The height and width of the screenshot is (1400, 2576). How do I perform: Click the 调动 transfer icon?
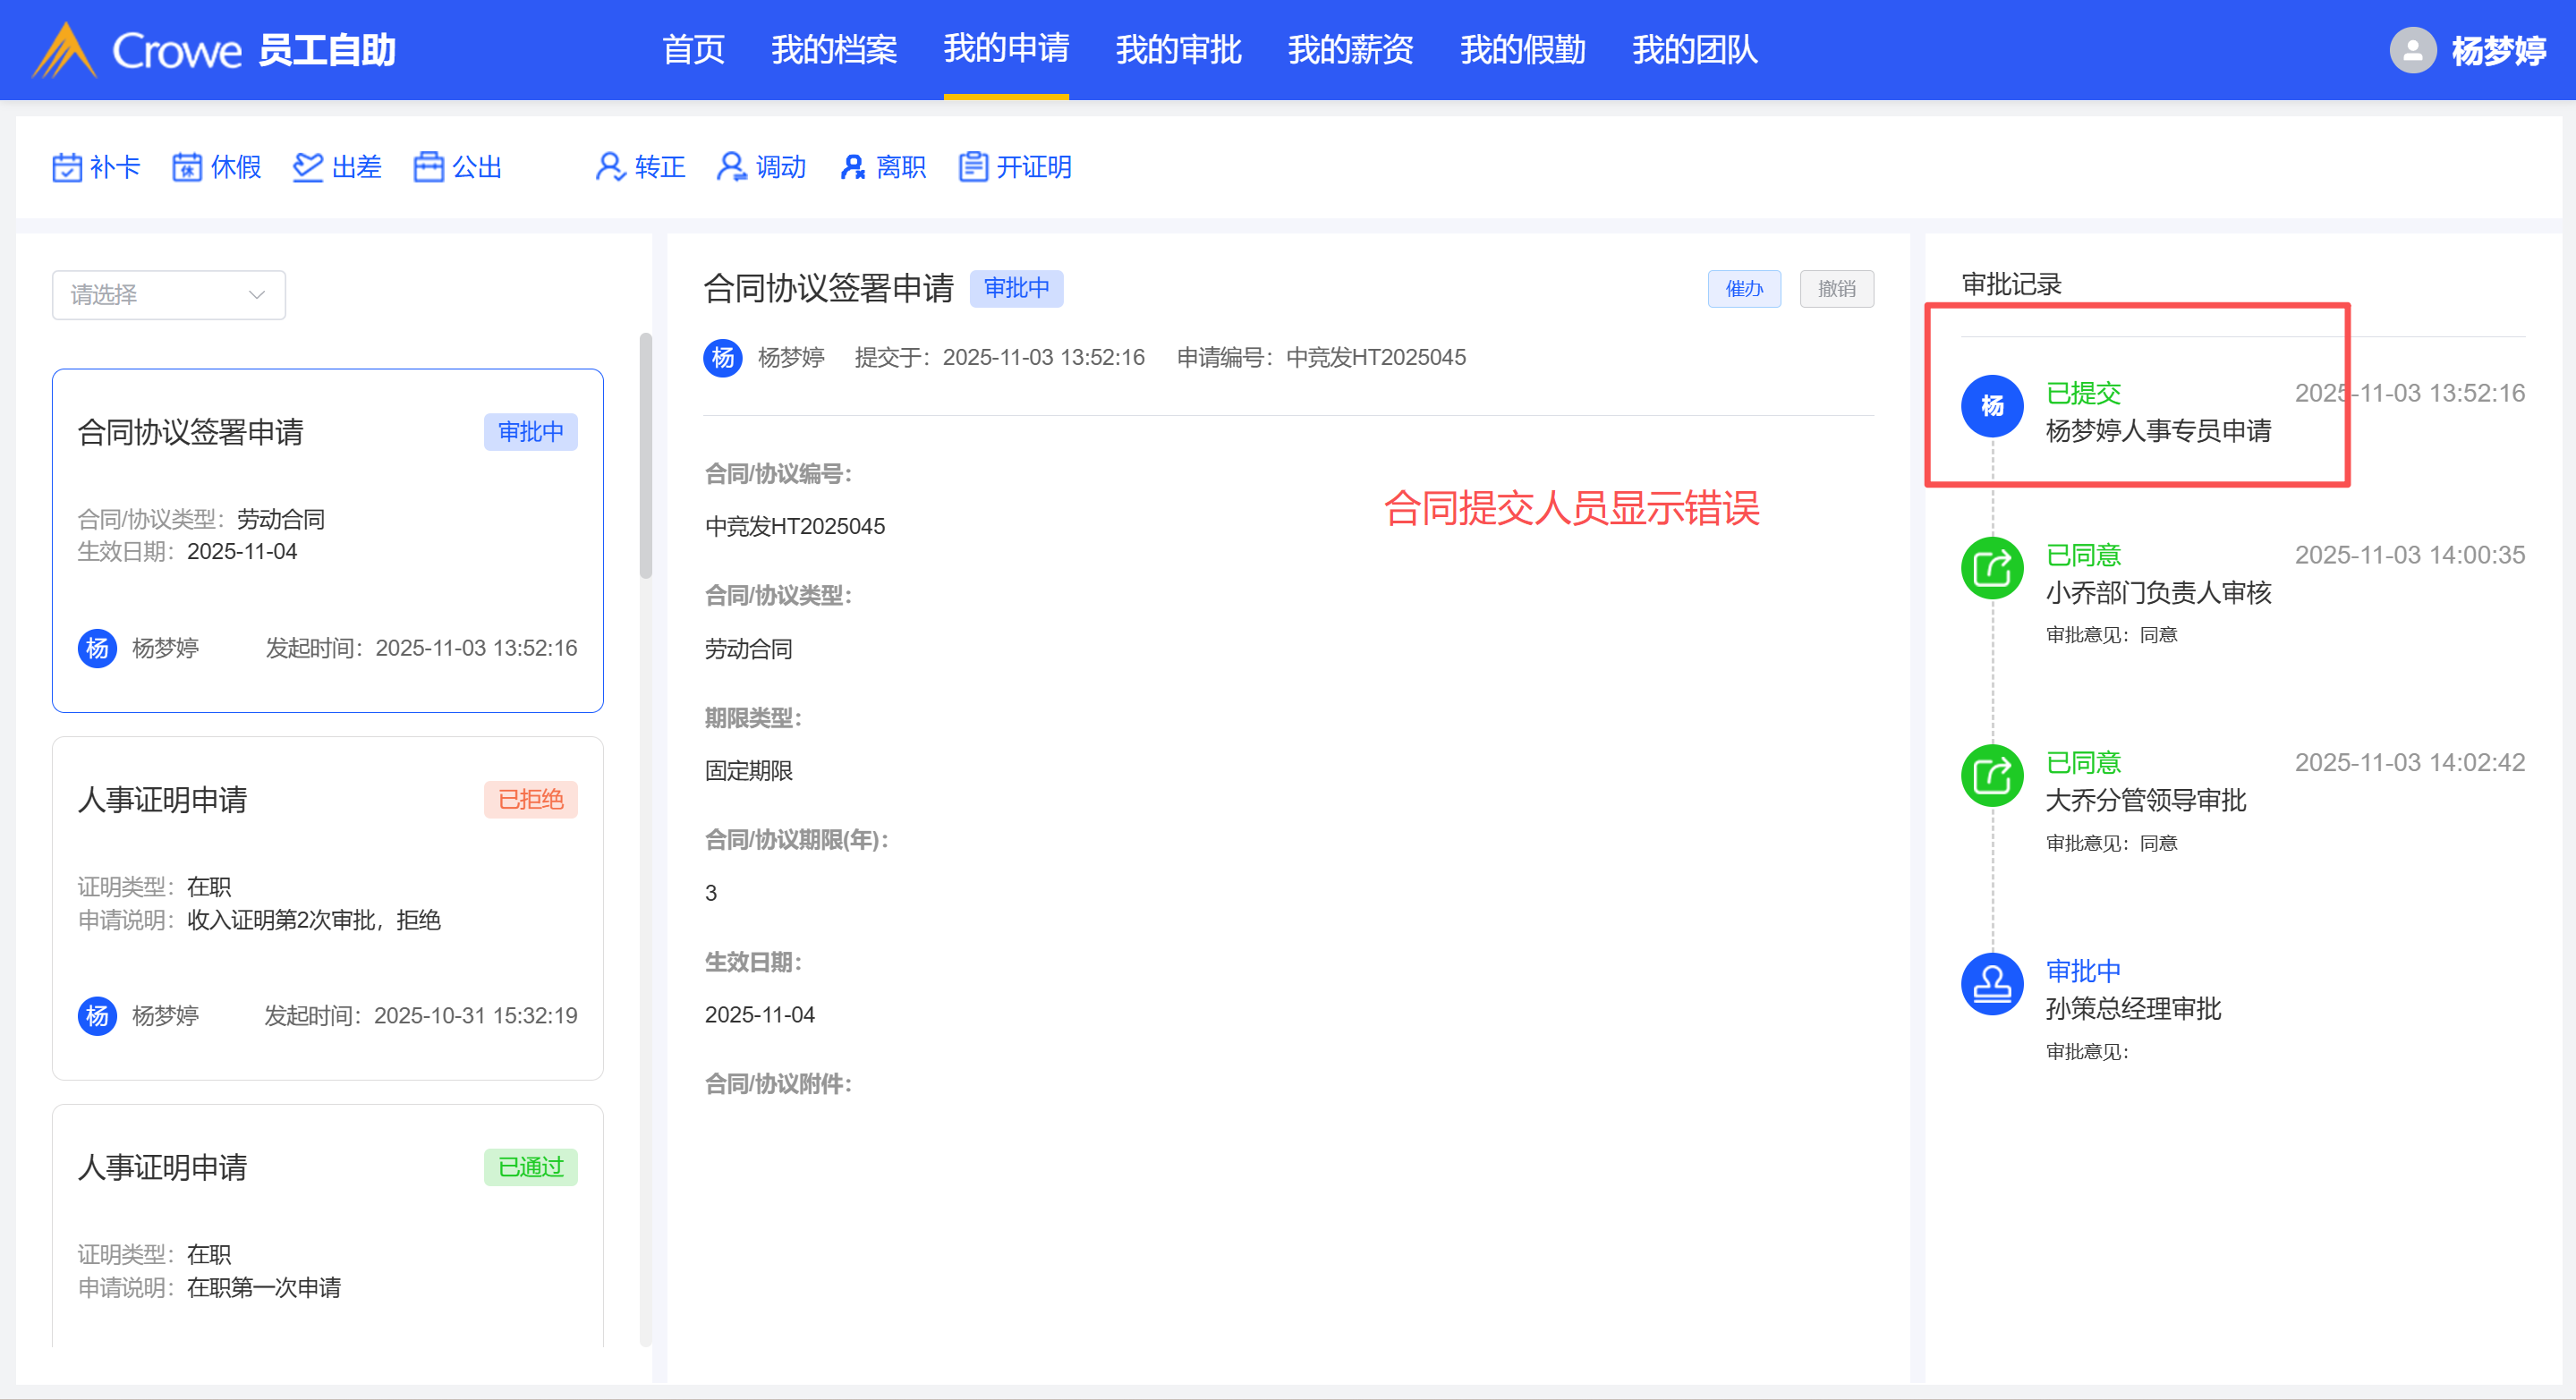(x=731, y=167)
